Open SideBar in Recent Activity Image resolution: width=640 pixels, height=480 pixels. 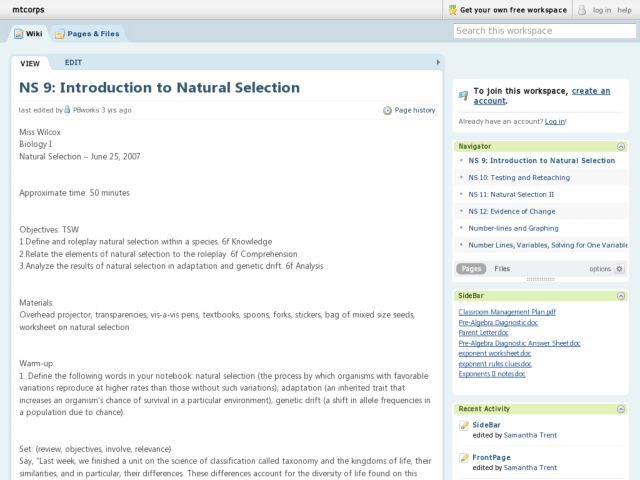486,425
